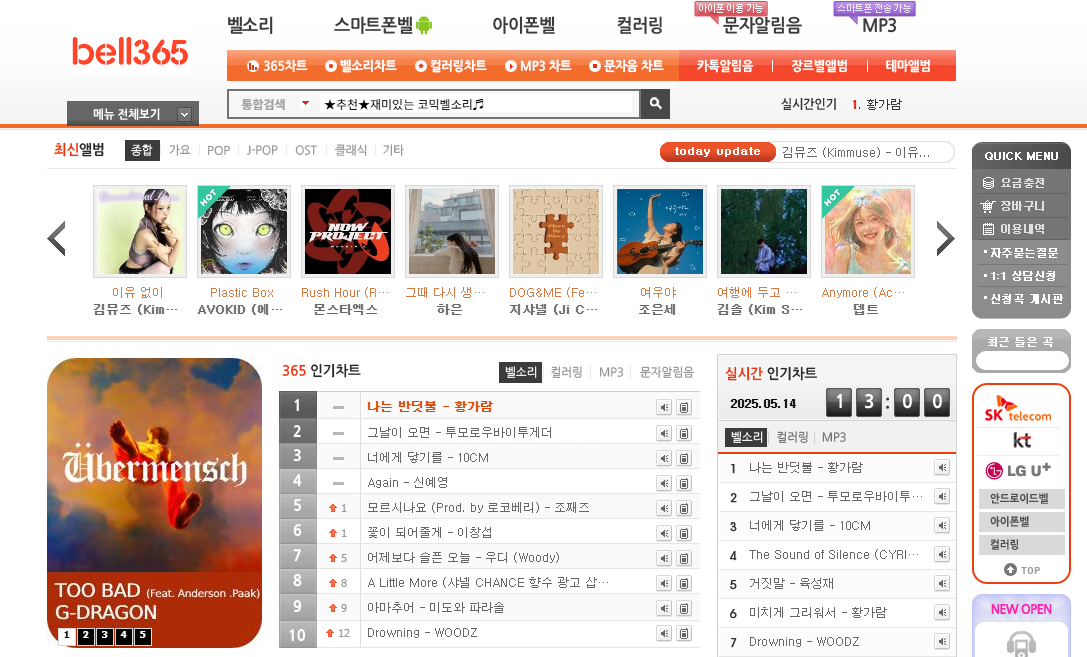The image size is (1087, 657).
Task: Click phone icon for 꽃이 되어줄게 row
Action: click(x=684, y=533)
